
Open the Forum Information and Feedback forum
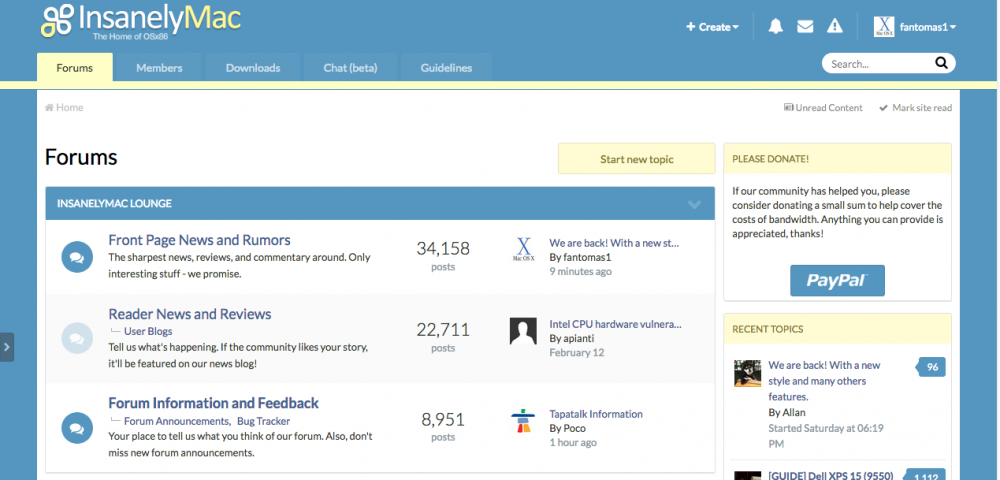pyautogui.click(x=214, y=404)
